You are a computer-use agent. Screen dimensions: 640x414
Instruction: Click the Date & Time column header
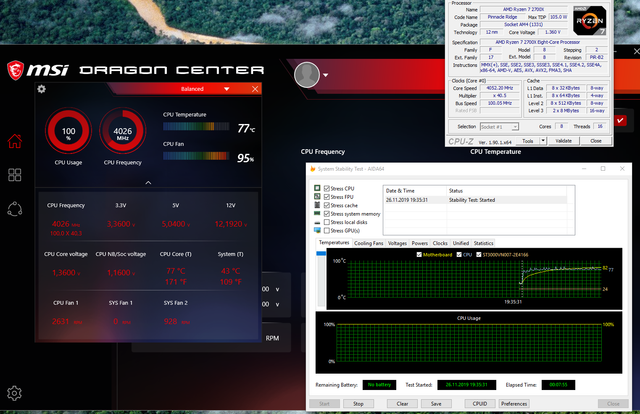[x=415, y=191]
